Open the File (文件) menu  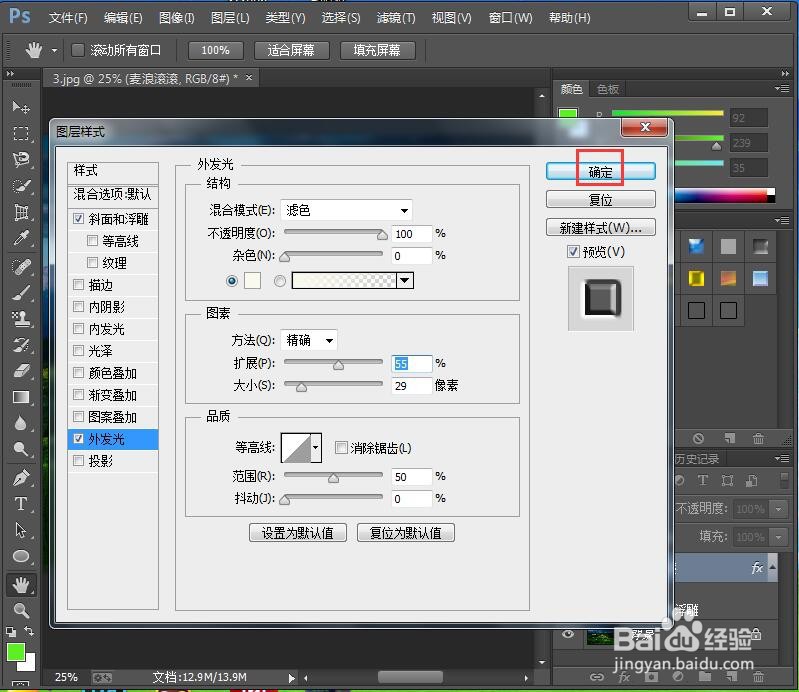68,18
